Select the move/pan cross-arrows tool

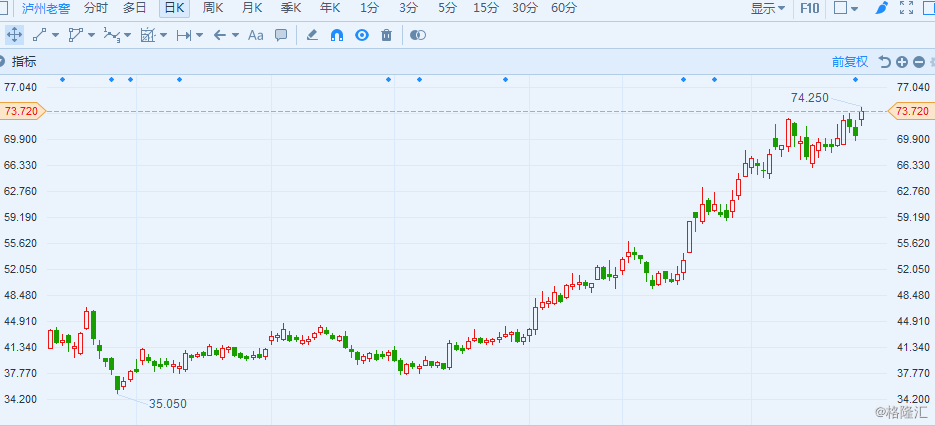[x=14, y=35]
